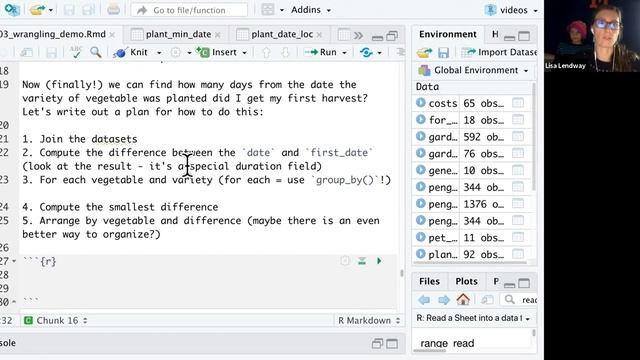Select the Files tab
Screen dimensions: 640x360
[429, 281]
